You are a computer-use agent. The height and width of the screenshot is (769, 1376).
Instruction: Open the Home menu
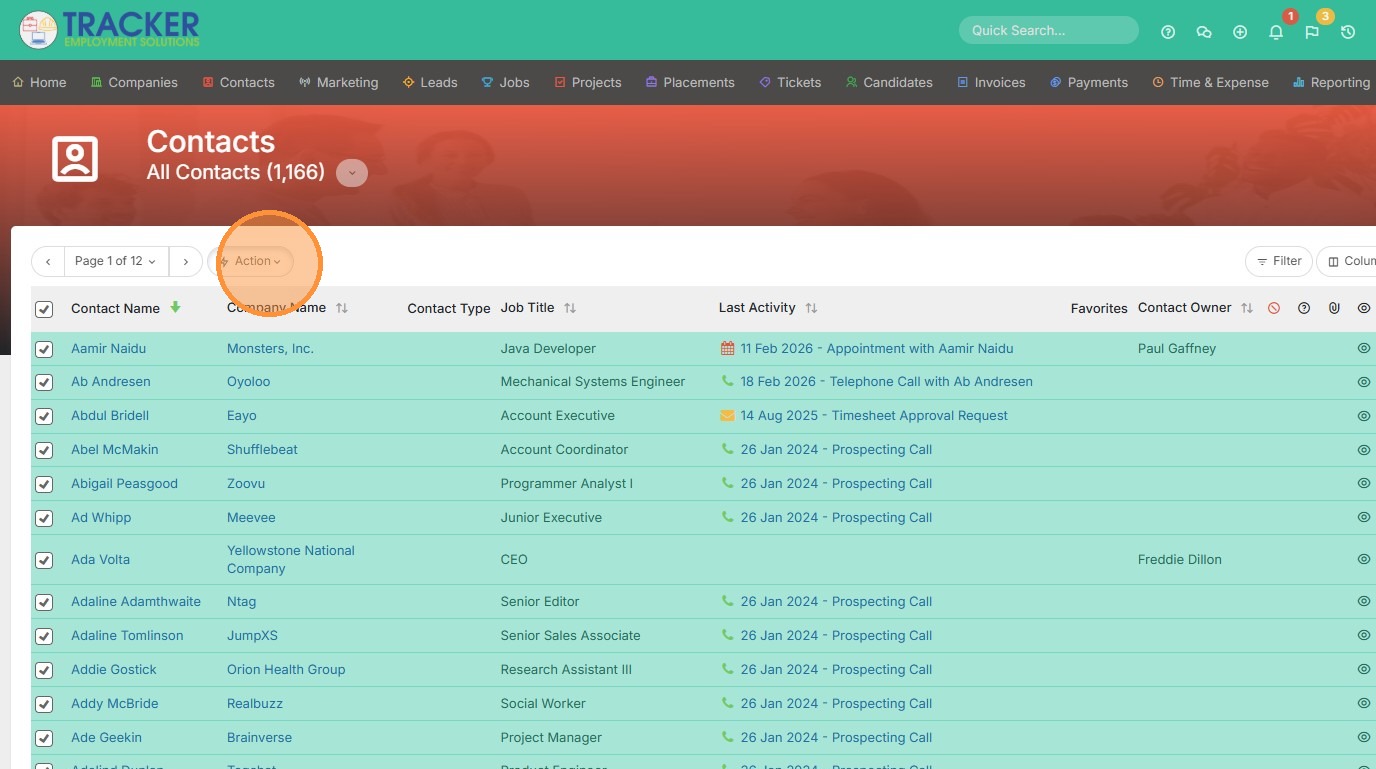click(40, 83)
